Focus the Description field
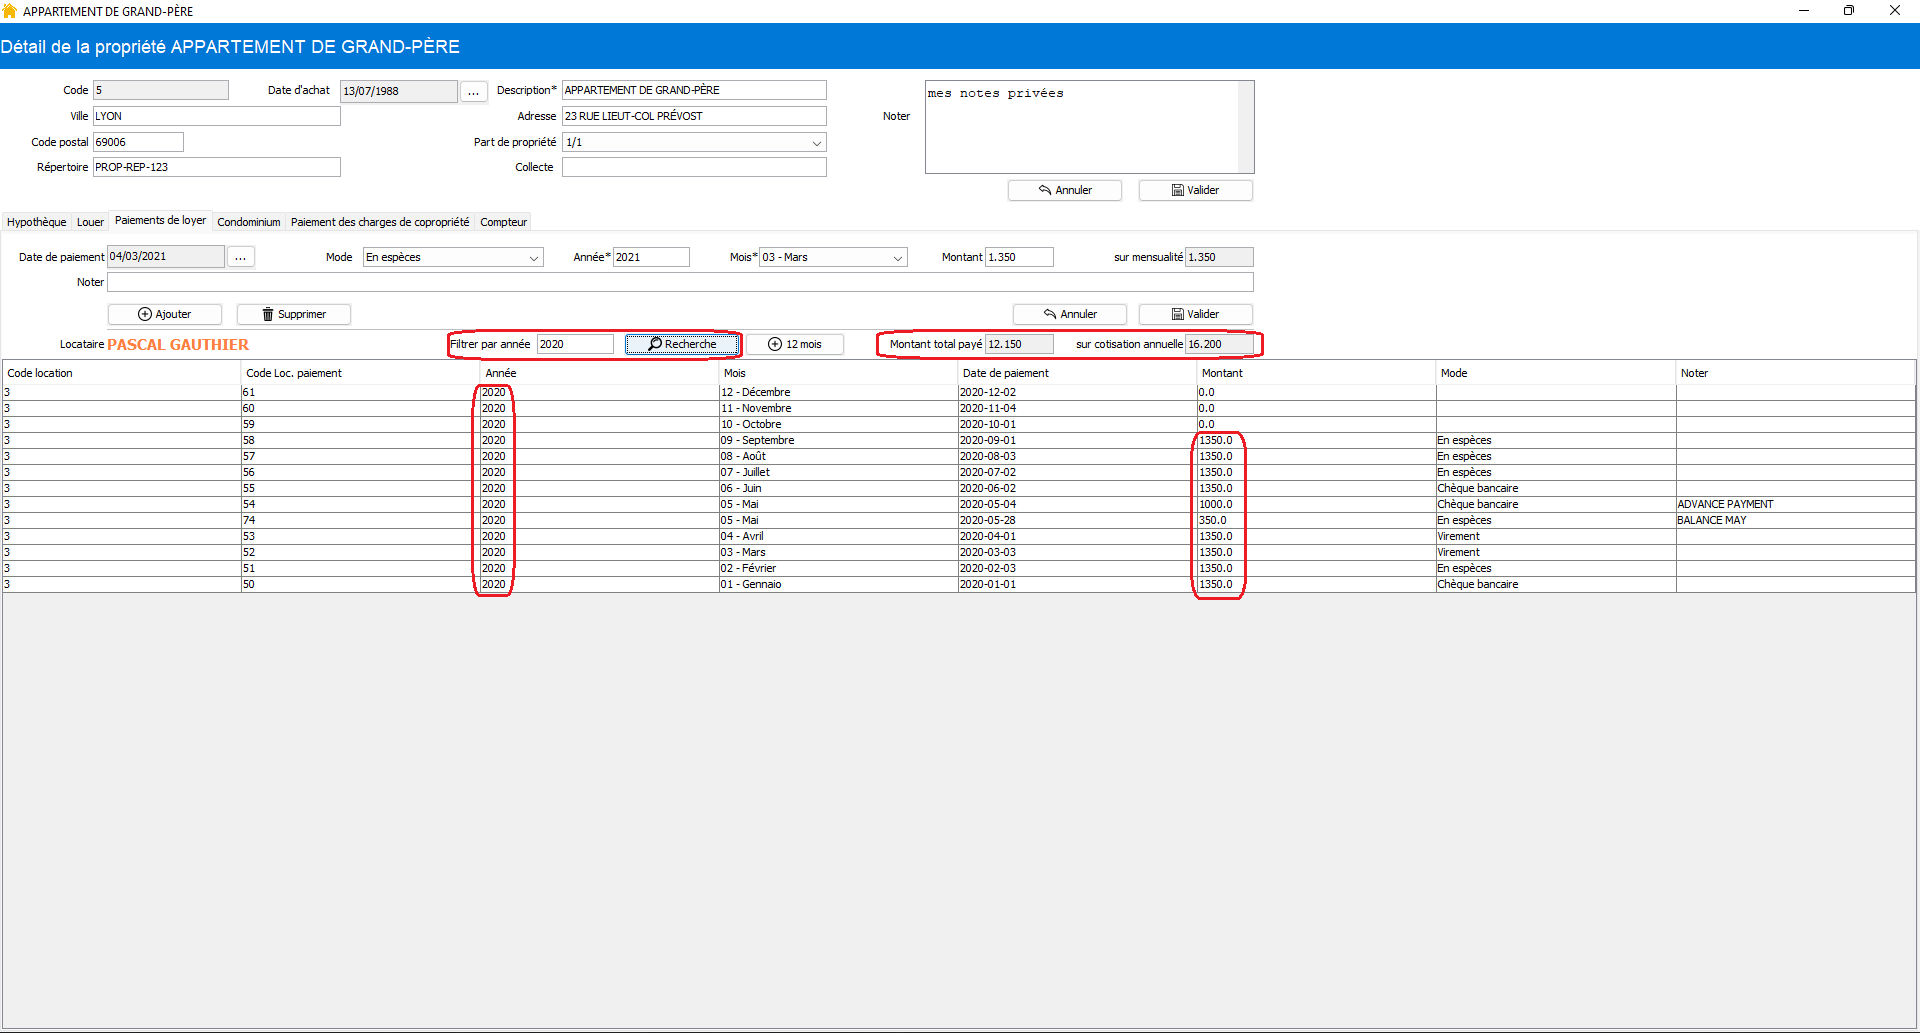The width and height of the screenshot is (1920, 1033). click(x=694, y=90)
